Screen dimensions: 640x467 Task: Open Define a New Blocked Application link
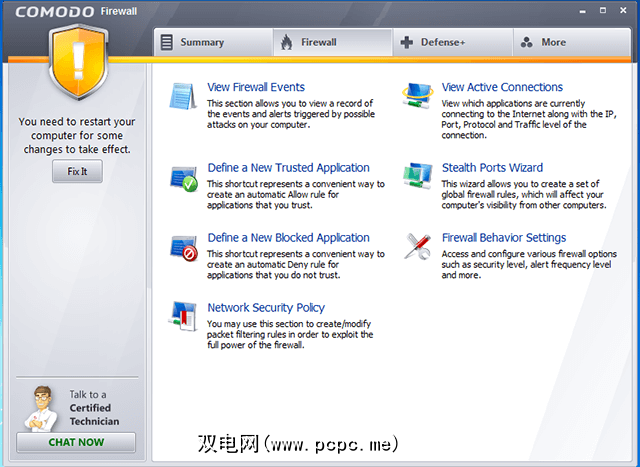(289, 238)
